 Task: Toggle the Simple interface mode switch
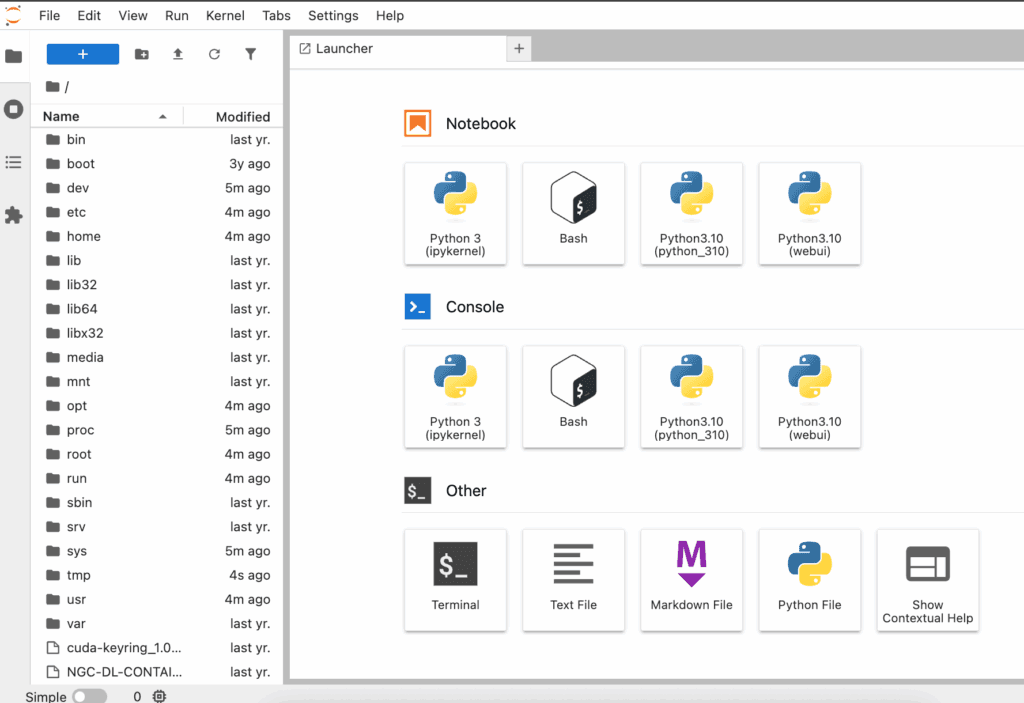(89, 696)
